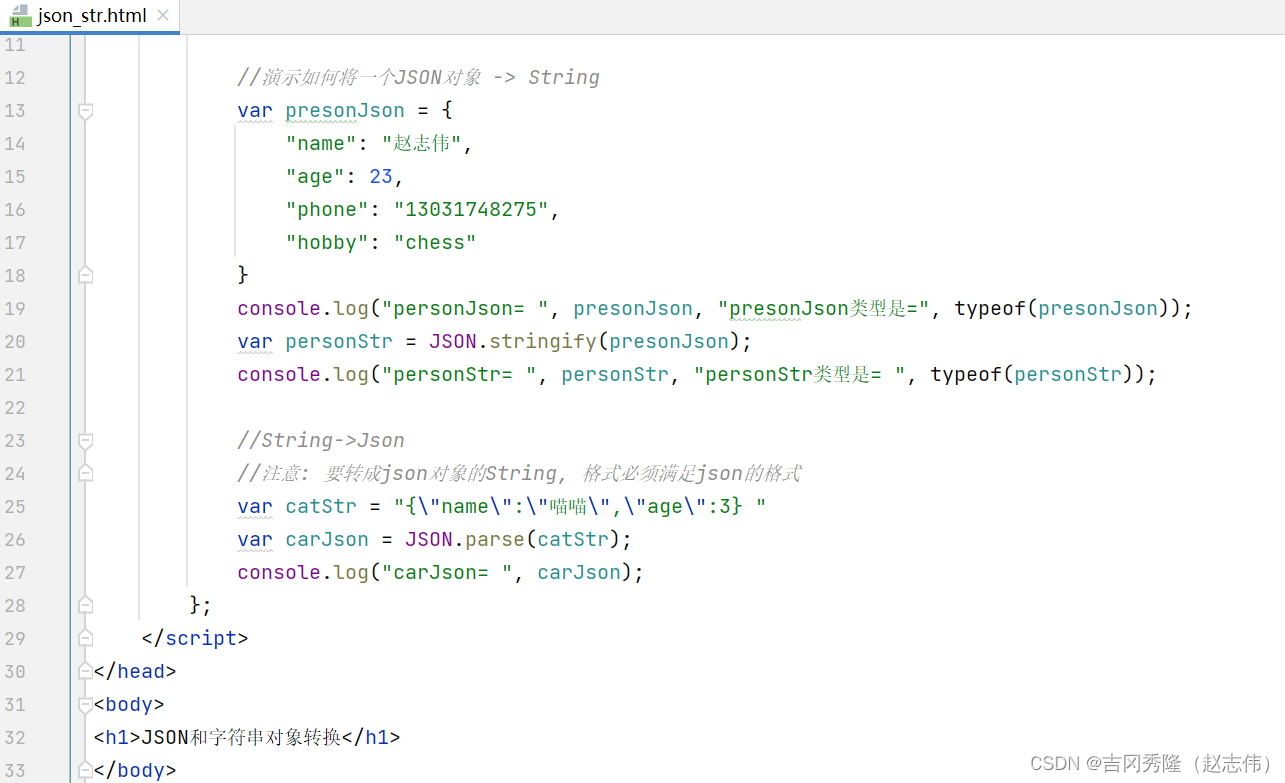
Task: Click the string "personStr= " on line 21
Action: 460,374
